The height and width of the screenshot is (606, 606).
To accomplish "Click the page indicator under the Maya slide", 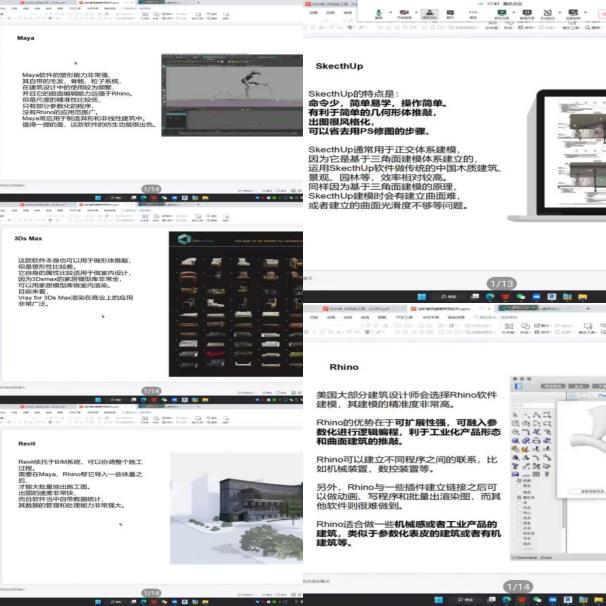I will pos(151,189).
